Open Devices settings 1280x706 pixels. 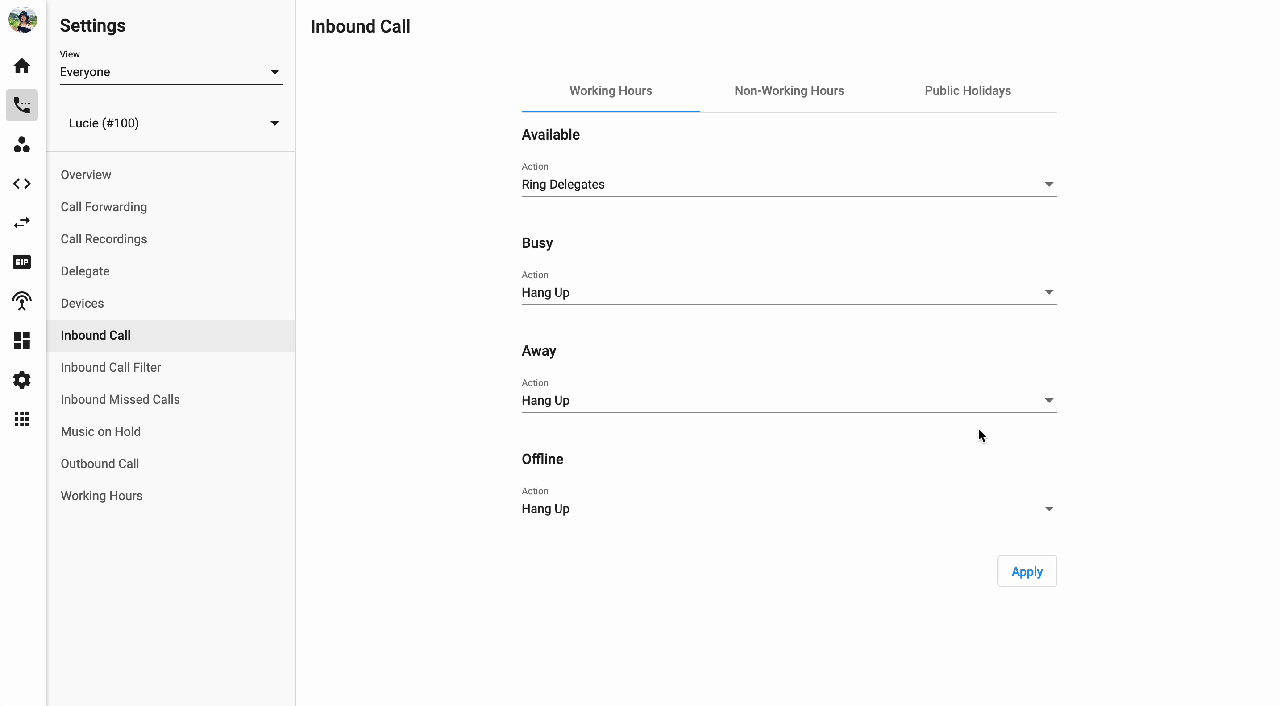coord(171,303)
